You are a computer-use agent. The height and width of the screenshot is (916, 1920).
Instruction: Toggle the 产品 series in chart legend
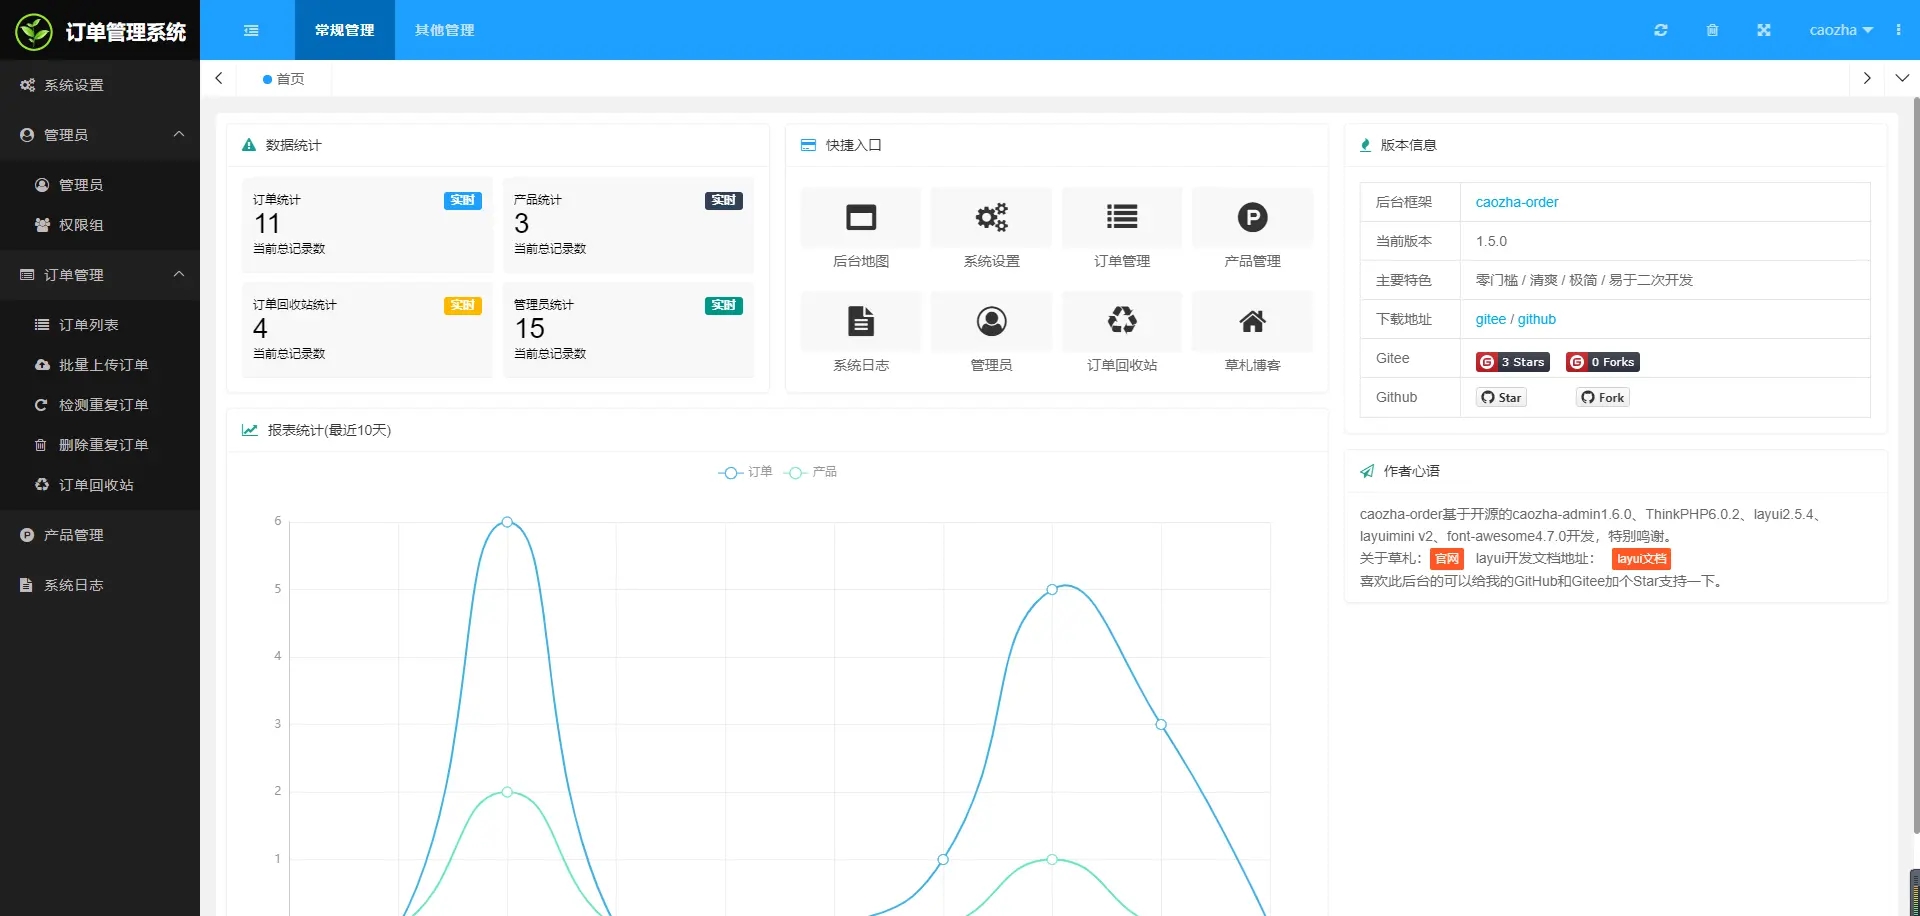click(x=811, y=472)
